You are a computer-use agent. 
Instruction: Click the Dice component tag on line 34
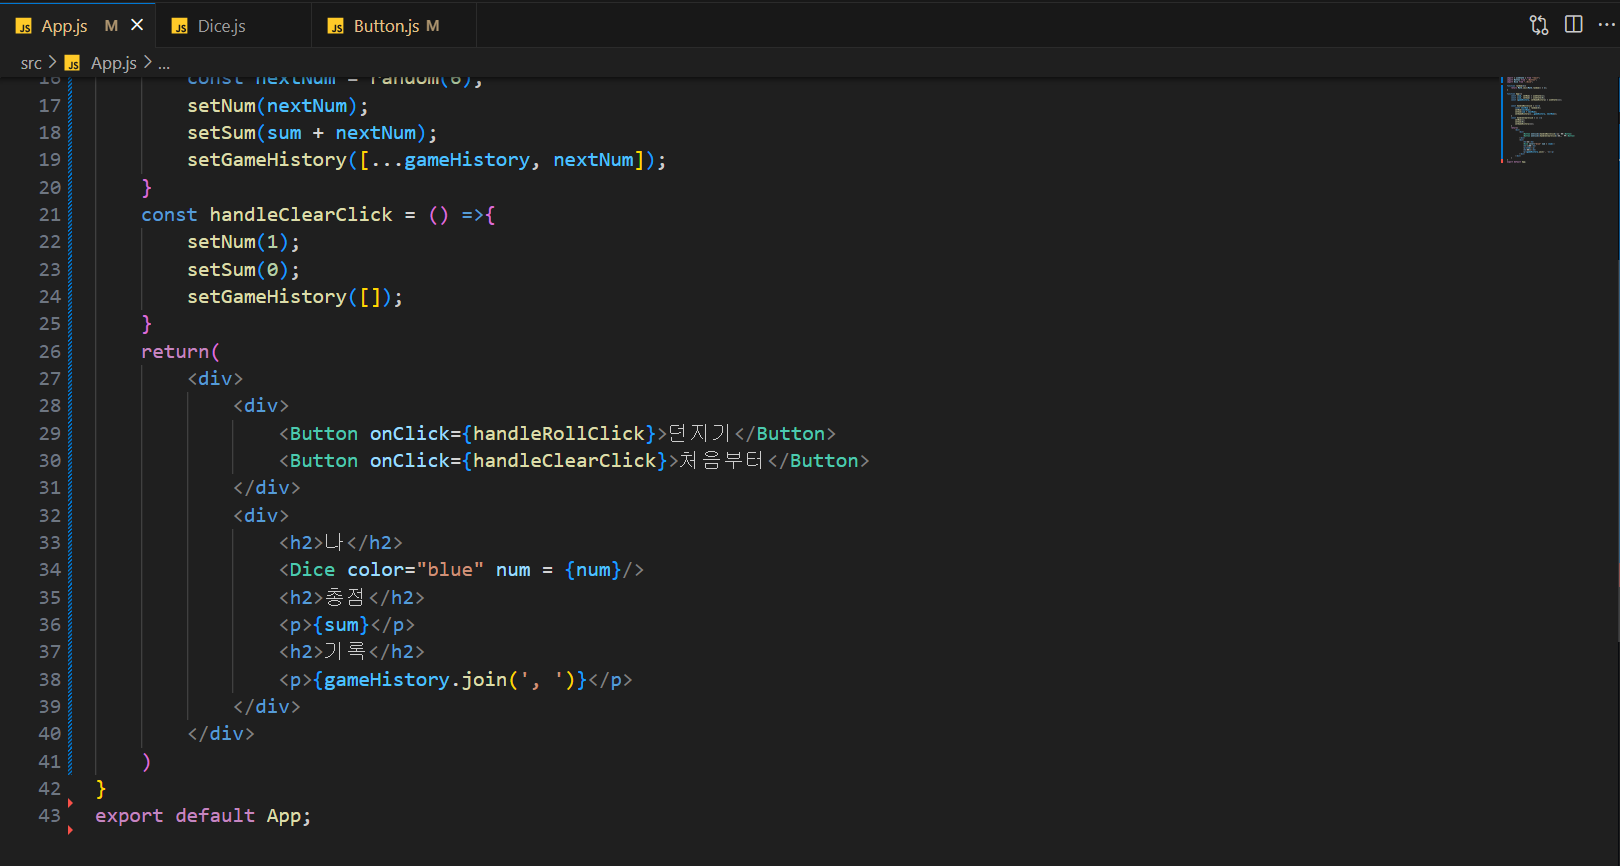pyautogui.click(x=312, y=570)
